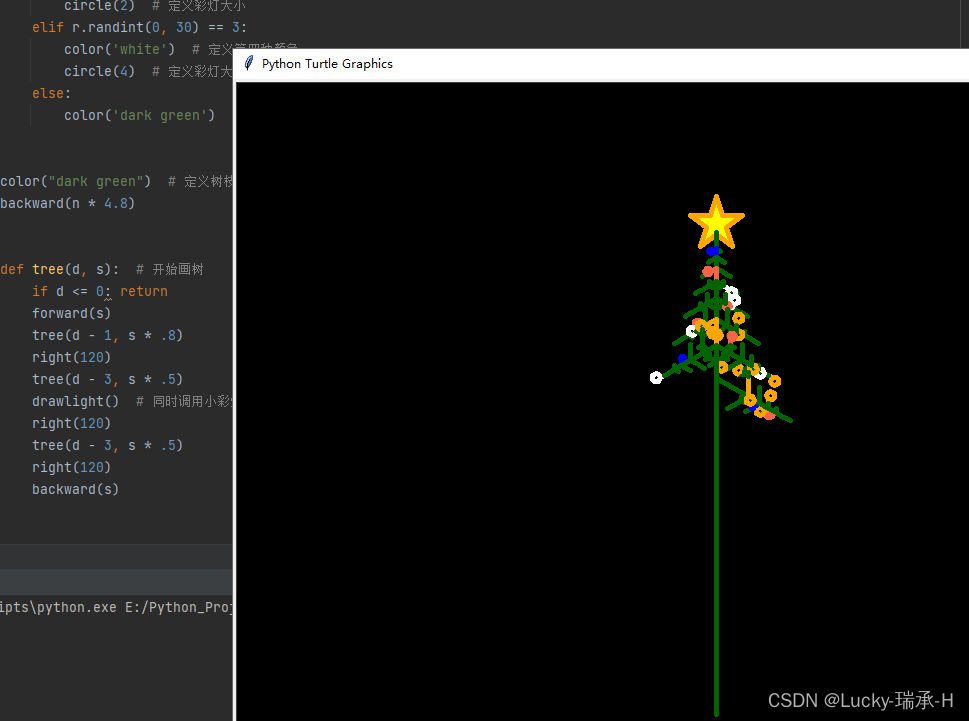
Task: Click the backward(s) code line
Action: 75,489
